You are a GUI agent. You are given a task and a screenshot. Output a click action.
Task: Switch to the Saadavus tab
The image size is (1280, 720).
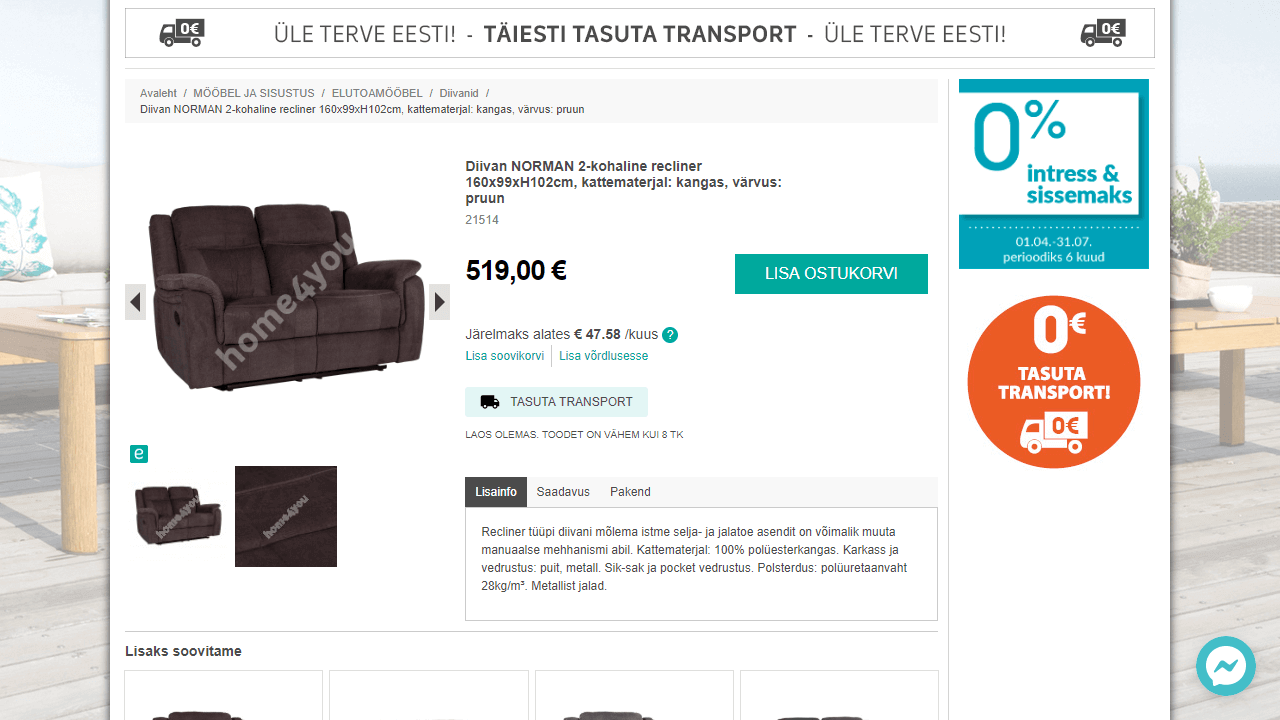(x=563, y=492)
